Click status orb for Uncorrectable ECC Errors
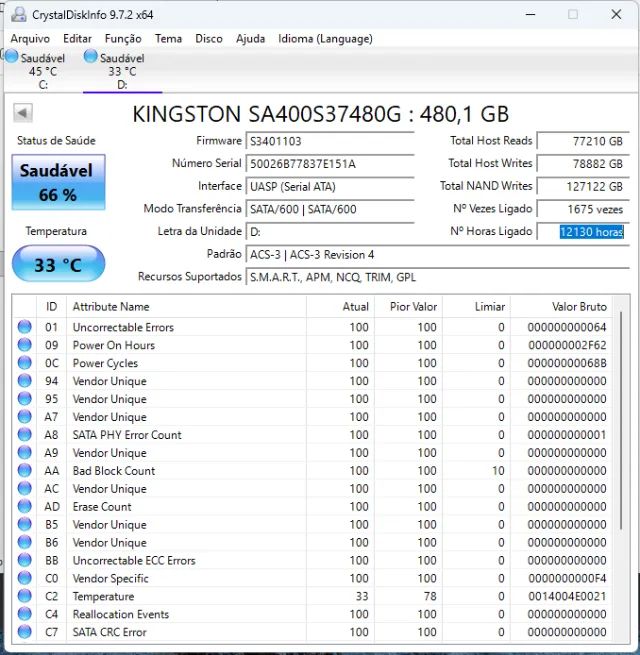Screen dimensions: 640x655 coord(25,560)
